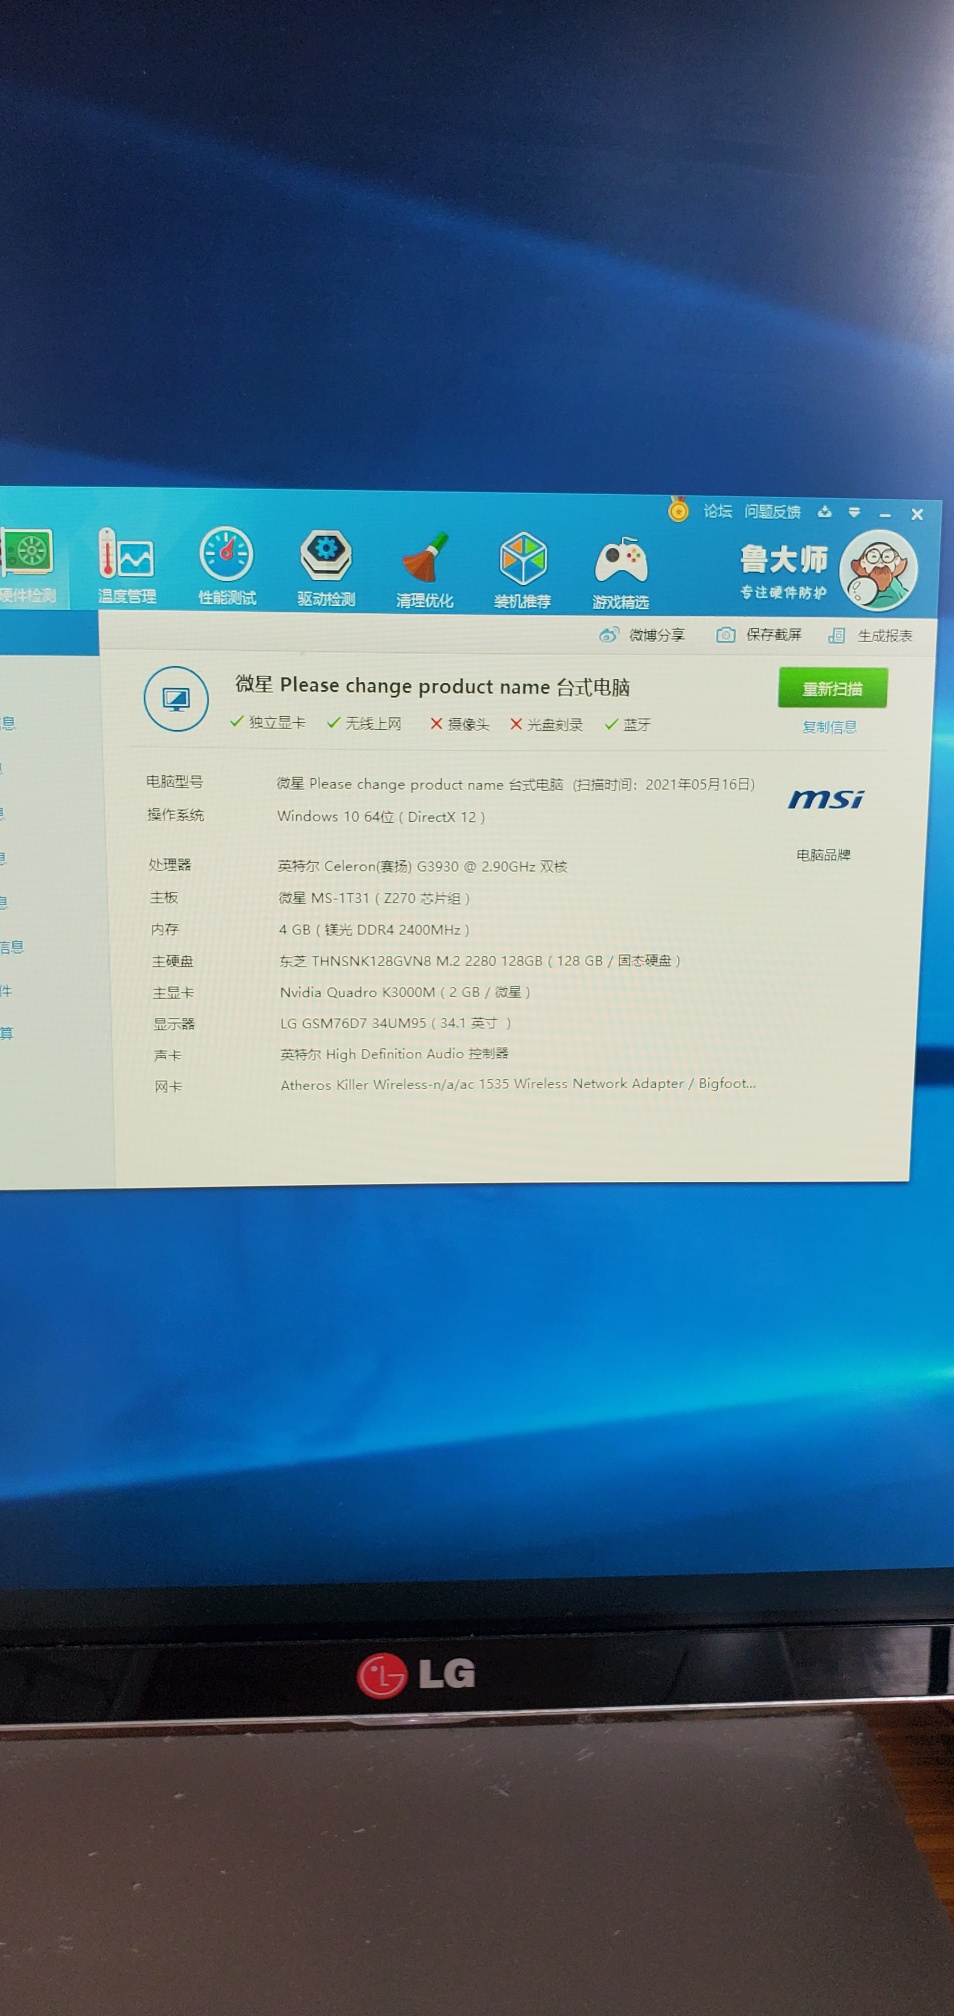Click the 处理器 label
The height and width of the screenshot is (2016, 954).
pos(170,865)
